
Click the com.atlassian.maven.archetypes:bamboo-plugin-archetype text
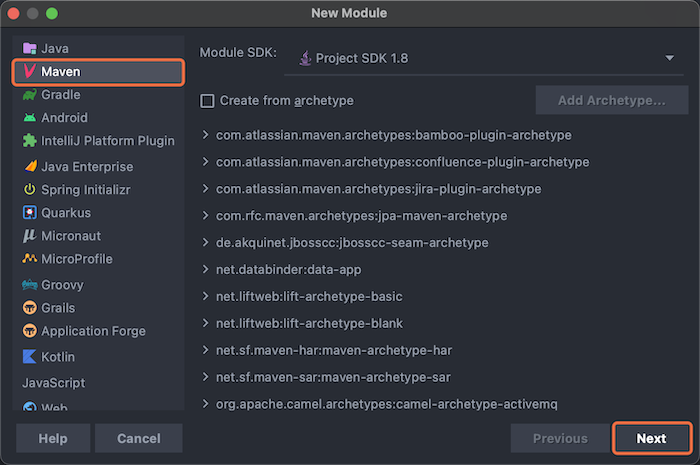394,135
